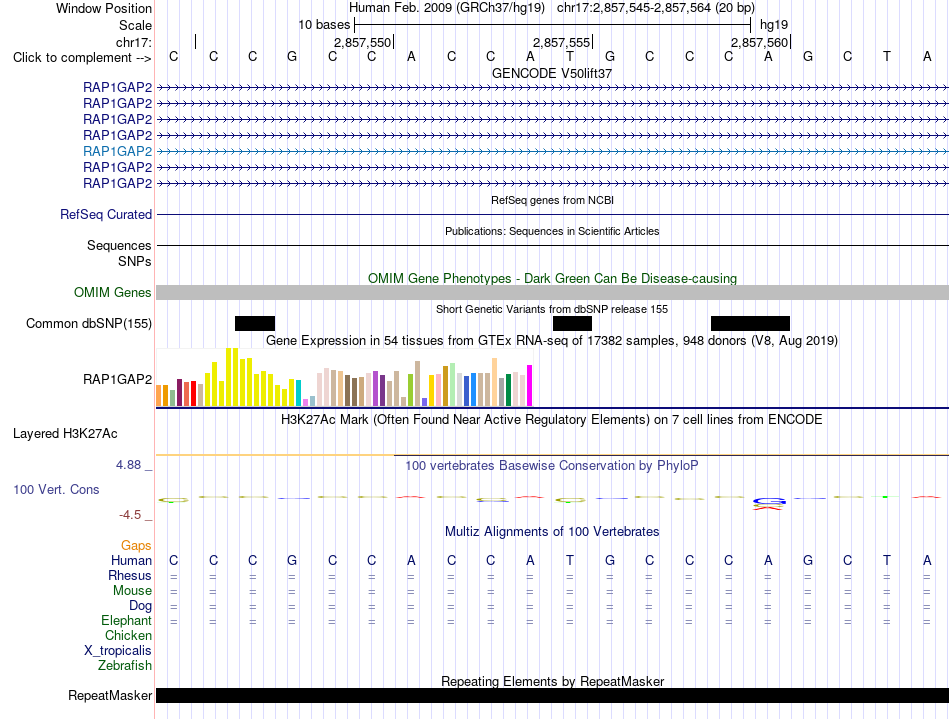The image size is (950, 719).
Task: Open Multiz Alignments of 100 Vertebrates title
Action: point(552,532)
